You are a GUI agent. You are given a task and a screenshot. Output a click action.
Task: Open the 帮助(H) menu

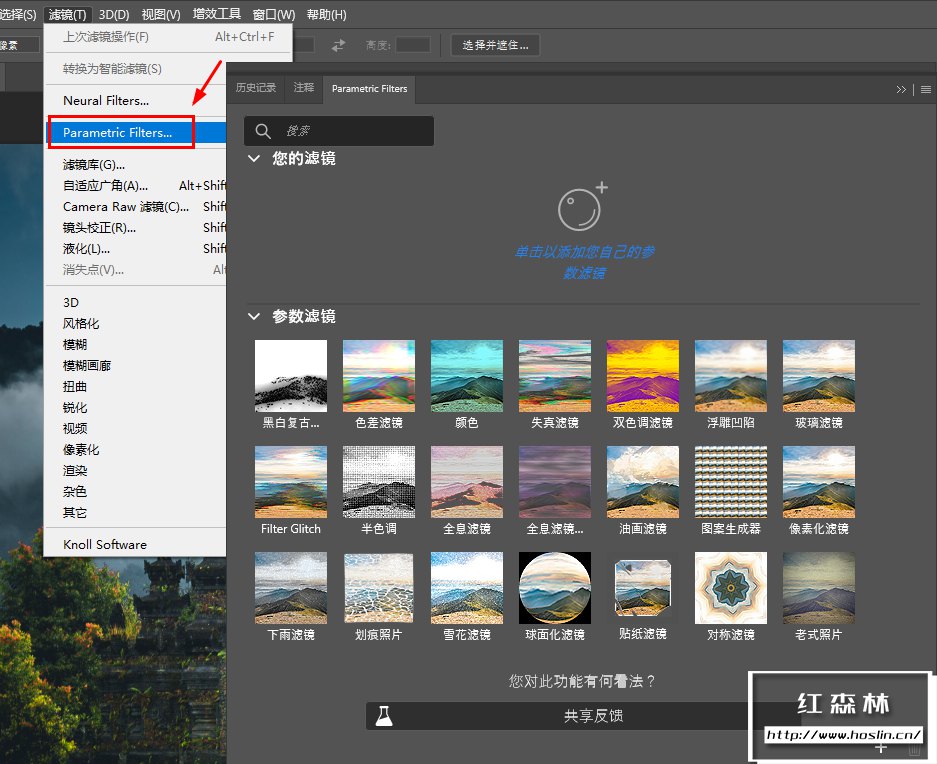326,14
